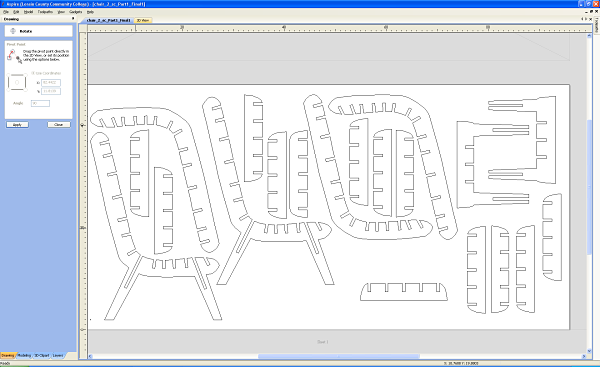Click the Rotate tool icon in panel header
This screenshot has width=600, height=367.
[13, 31]
